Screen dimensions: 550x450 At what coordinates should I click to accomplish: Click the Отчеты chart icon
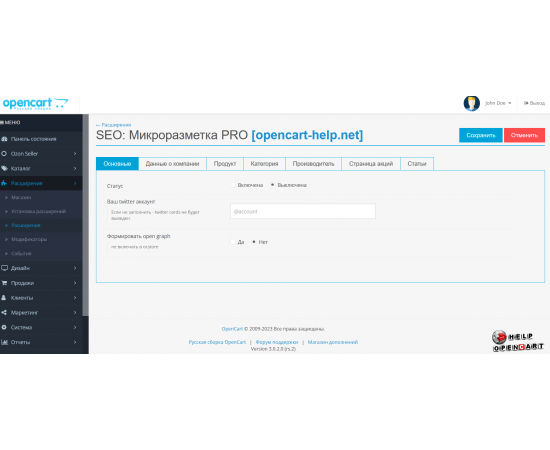4,342
